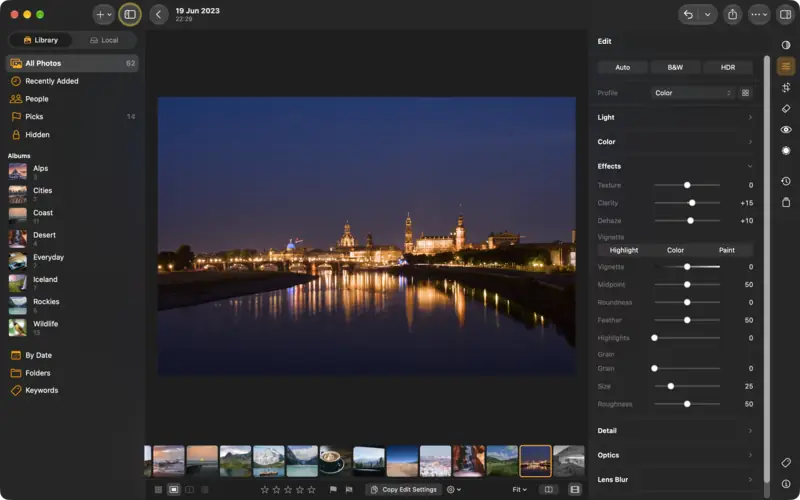Click the Clarity slider handle
The image size is (800, 500).
(x=692, y=203)
